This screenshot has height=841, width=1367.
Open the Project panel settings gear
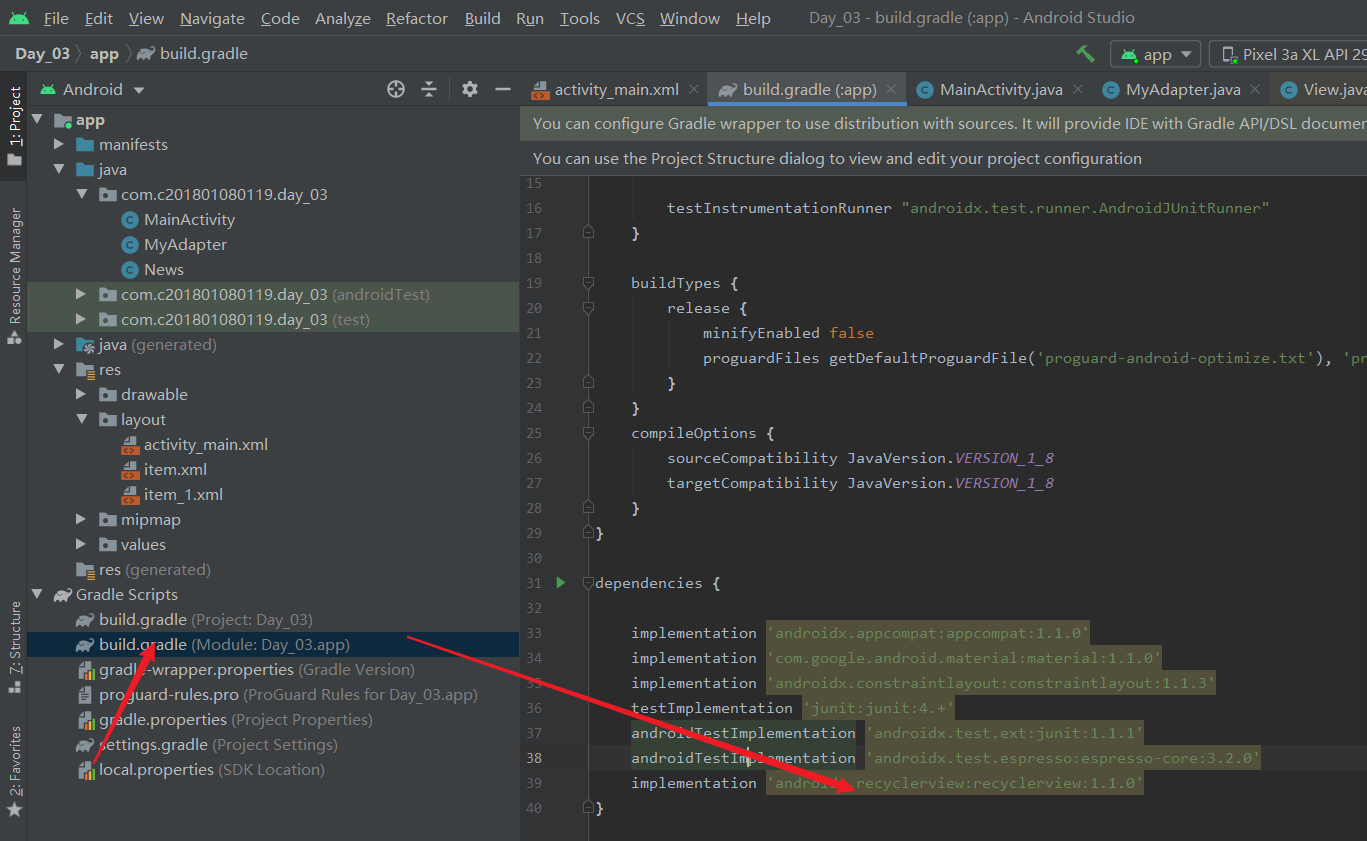tap(470, 89)
